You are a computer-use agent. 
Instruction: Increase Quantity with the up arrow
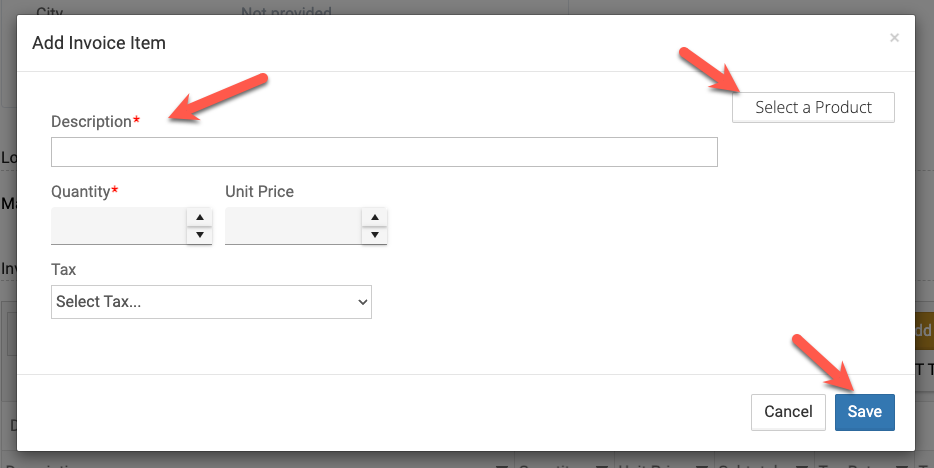coord(200,217)
